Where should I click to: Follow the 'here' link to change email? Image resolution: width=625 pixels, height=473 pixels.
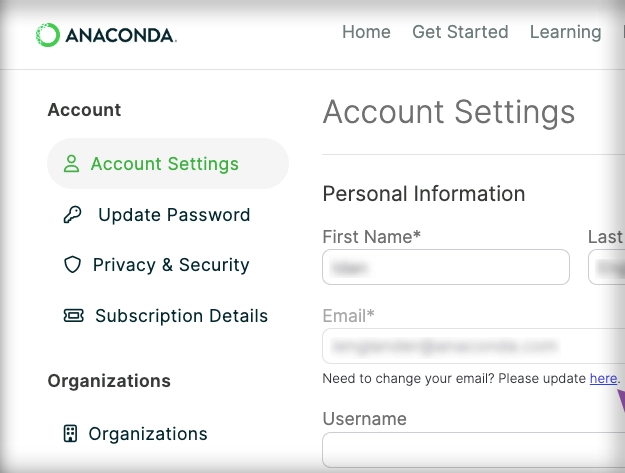pyautogui.click(x=603, y=378)
